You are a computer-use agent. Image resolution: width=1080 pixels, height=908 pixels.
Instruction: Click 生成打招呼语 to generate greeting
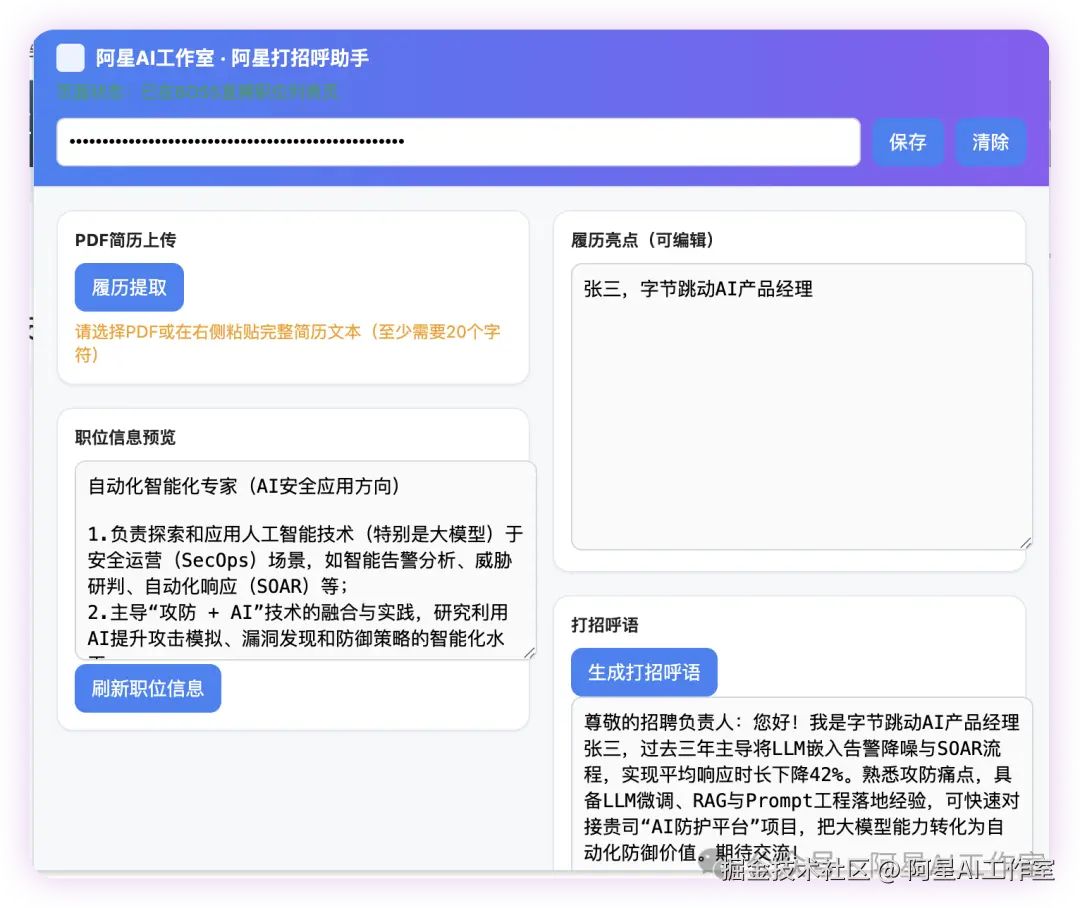click(x=644, y=672)
